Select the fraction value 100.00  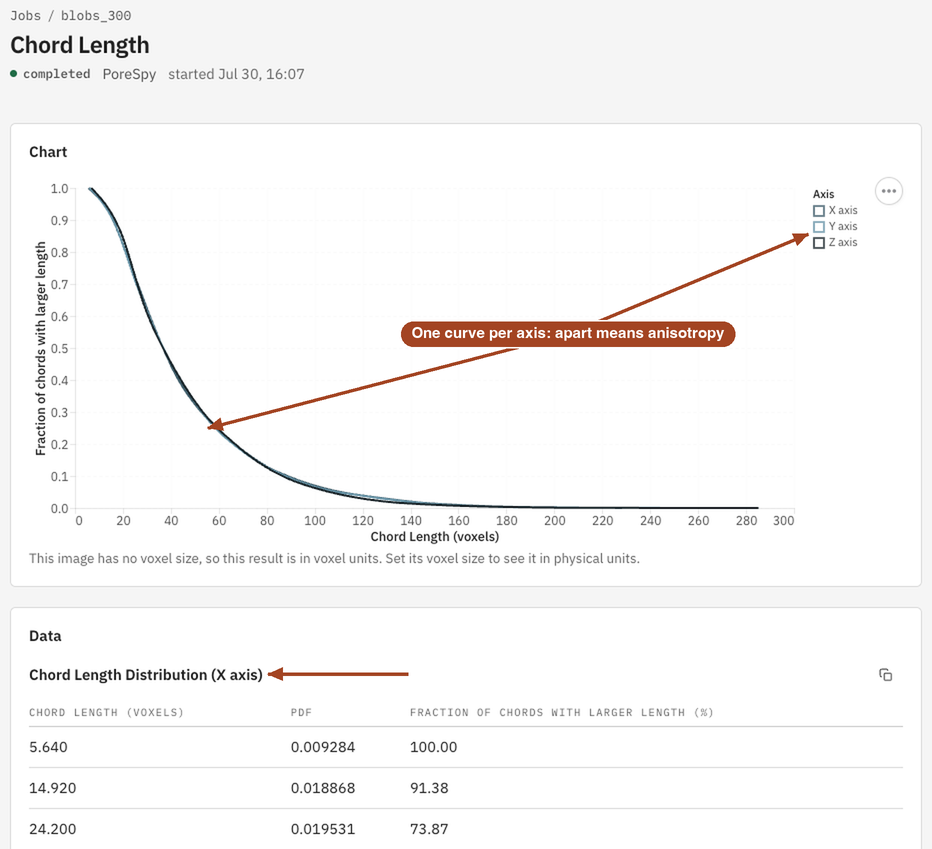pyautogui.click(x=433, y=747)
